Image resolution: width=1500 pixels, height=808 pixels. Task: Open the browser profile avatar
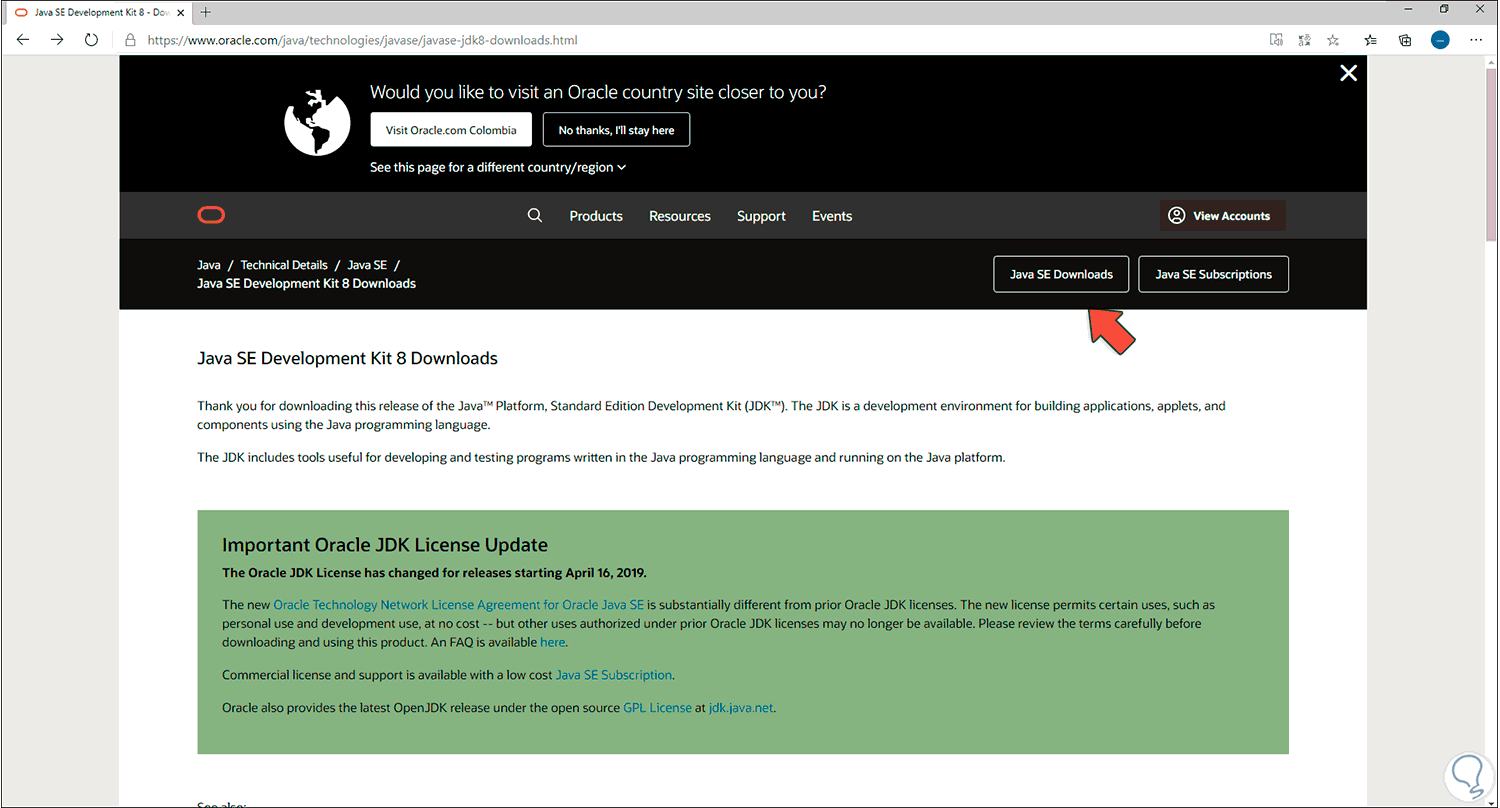pyautogui.click(x=1440, y=40)
